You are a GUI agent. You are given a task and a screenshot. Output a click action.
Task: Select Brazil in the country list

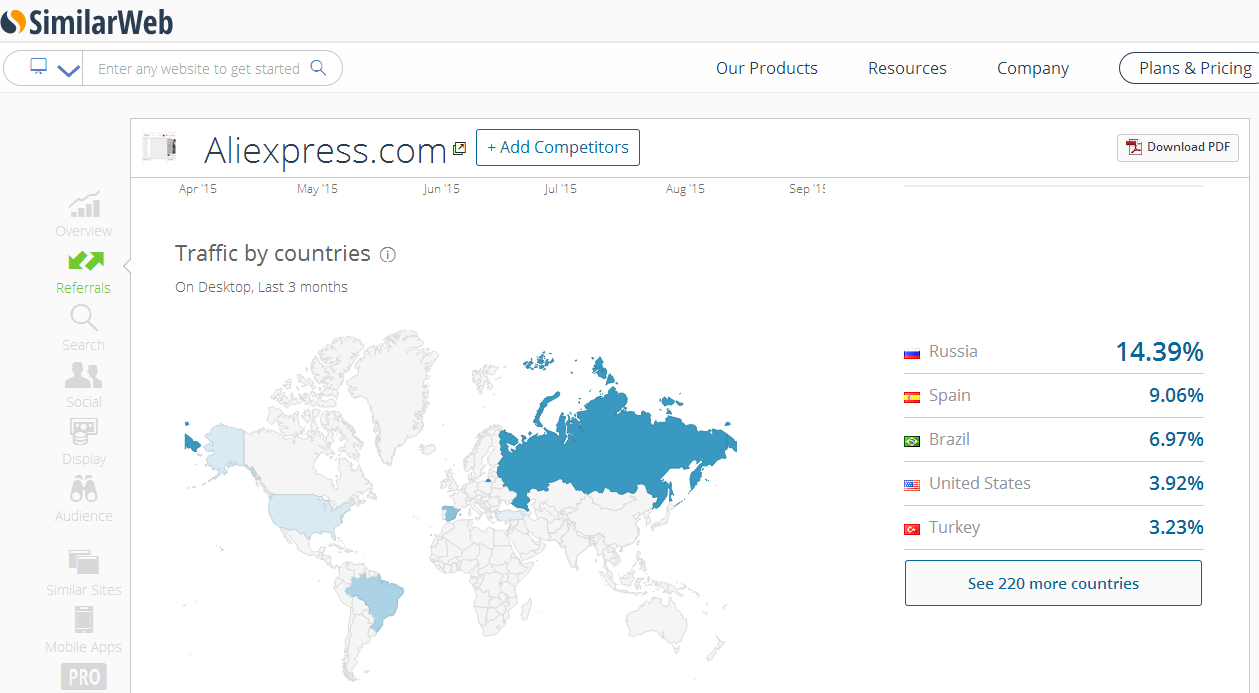pos(949,439)
